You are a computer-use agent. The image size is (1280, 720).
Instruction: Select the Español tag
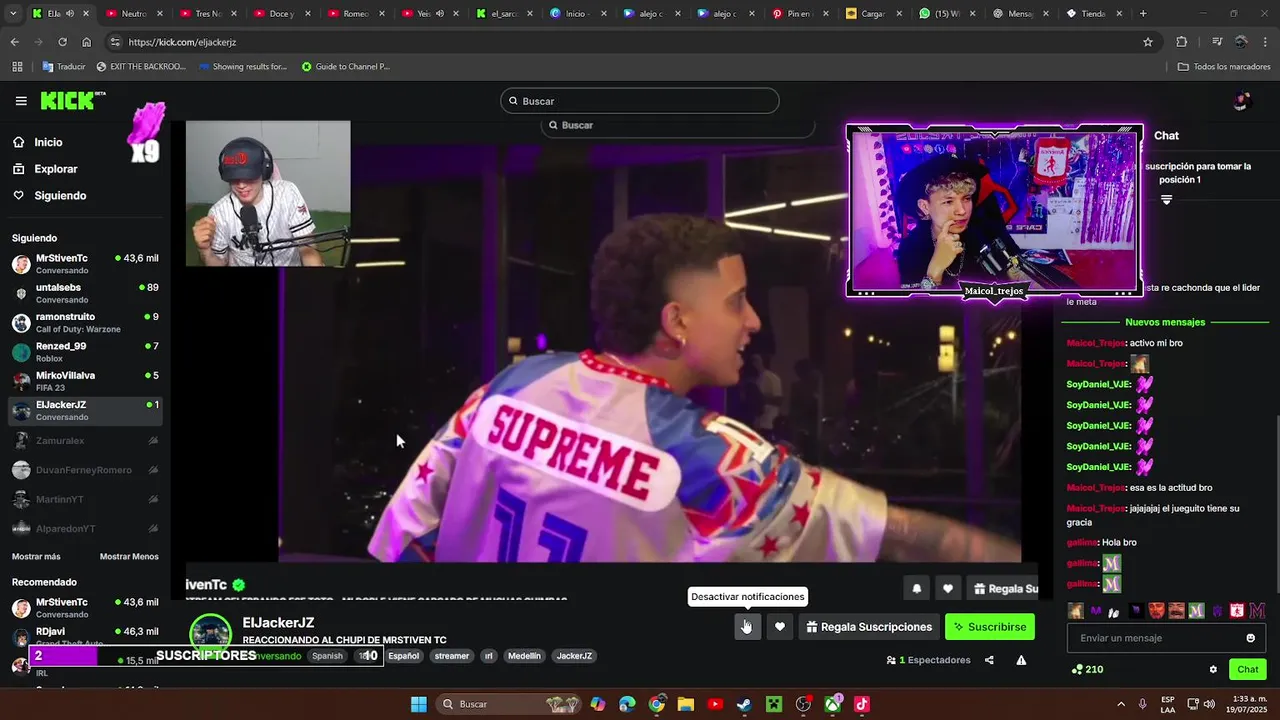[404, 656]
